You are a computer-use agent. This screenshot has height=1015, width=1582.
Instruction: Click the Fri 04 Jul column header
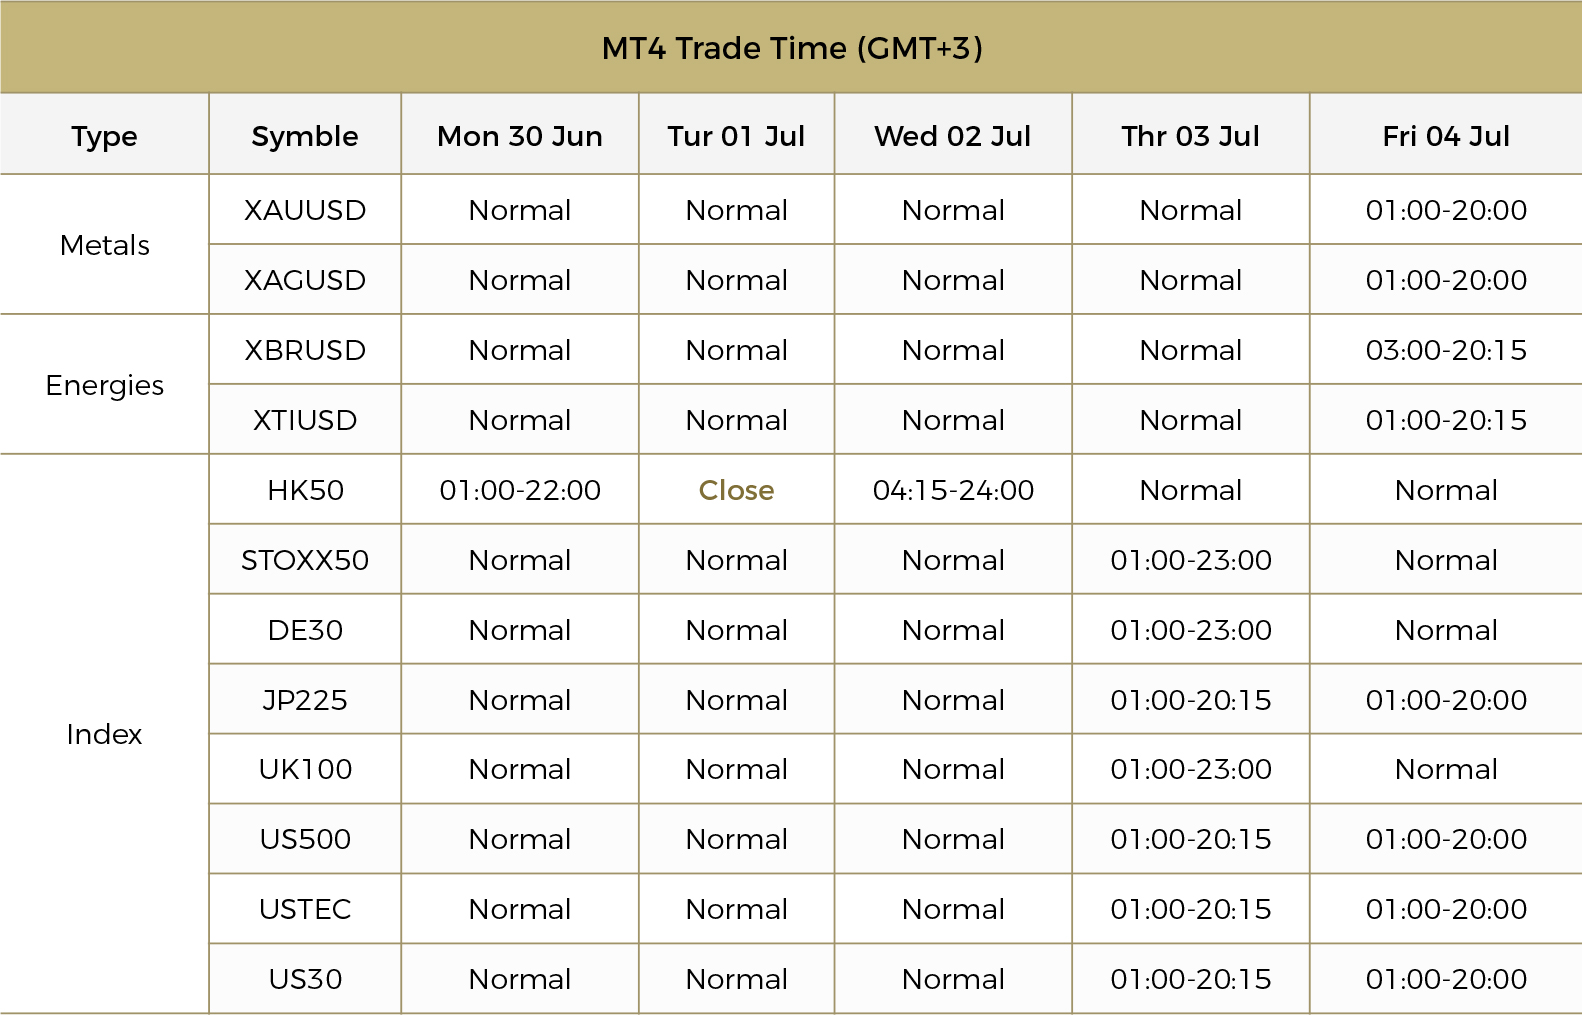tap(1446, 136)
